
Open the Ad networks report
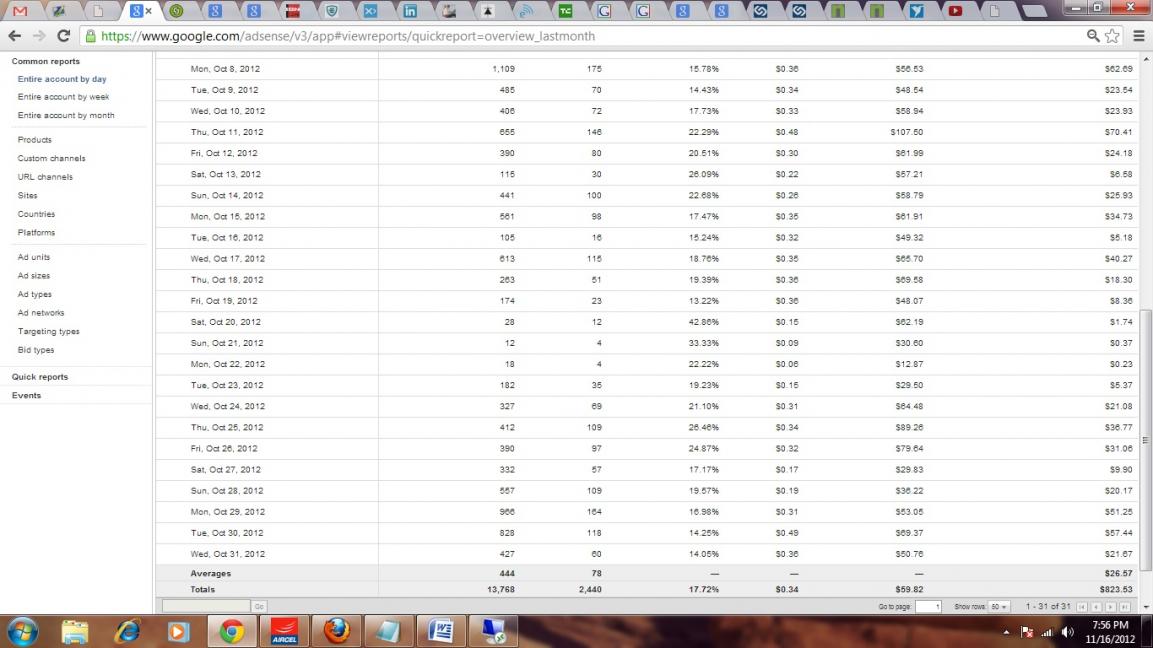coord(41,313)
